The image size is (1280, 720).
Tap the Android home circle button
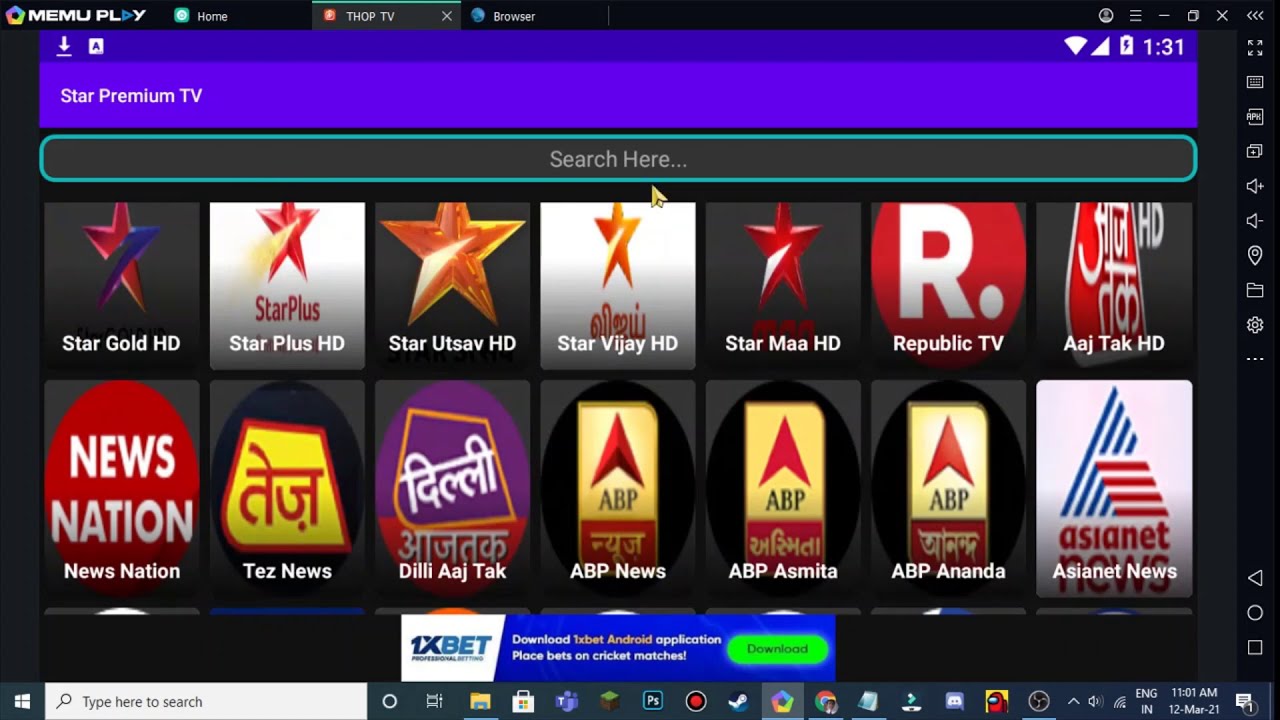click(1255, 613)
